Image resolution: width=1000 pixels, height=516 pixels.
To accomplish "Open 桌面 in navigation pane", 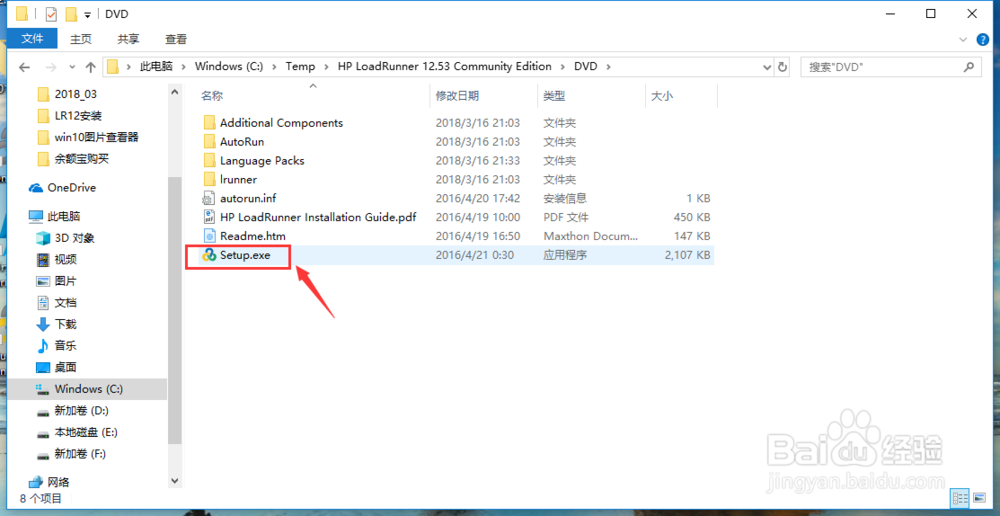I will click(x=66, y=367).
